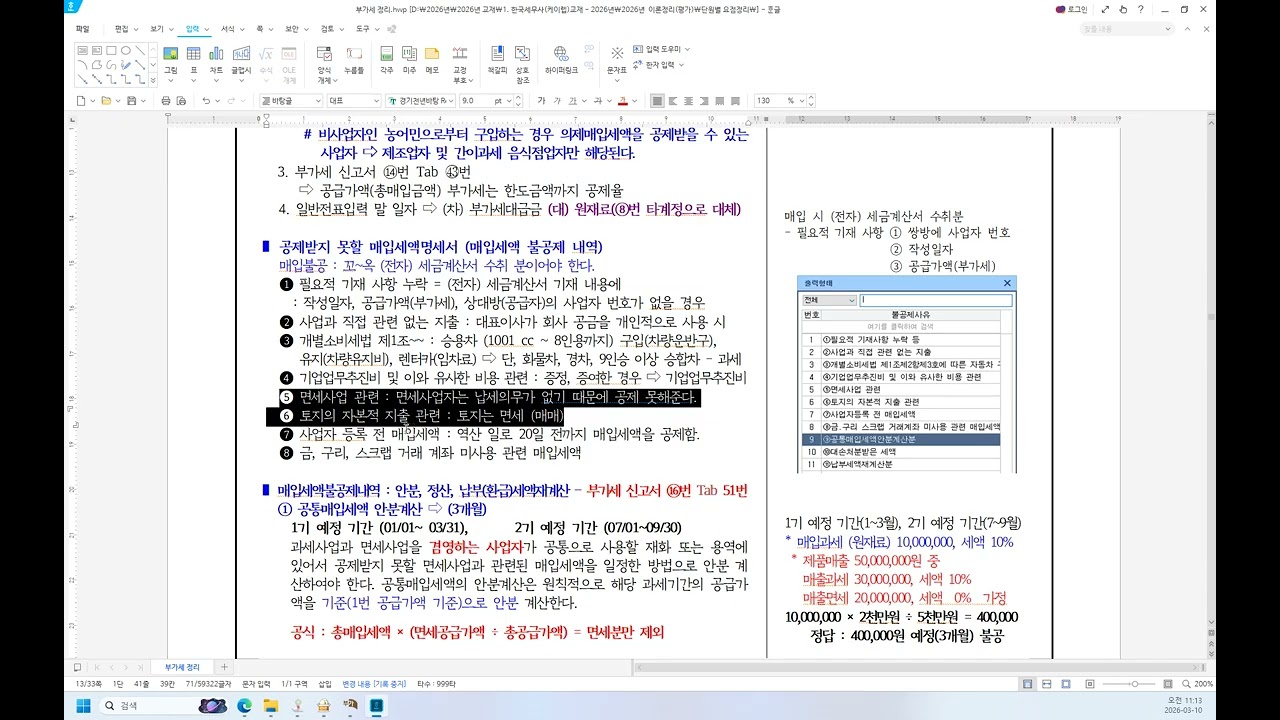The height and width of the screenshot is (720, 1280).
Task: Open the 파일 menu
Action: tap(82, 29)
